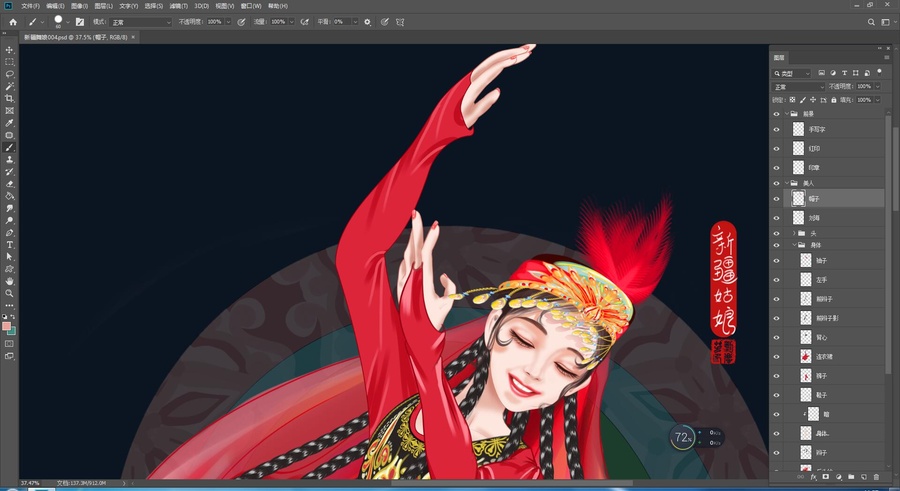The width and height of the screenshot is (900, 491).
Task: Click the Home icon in options bar
Action: (x=13, y=22)
